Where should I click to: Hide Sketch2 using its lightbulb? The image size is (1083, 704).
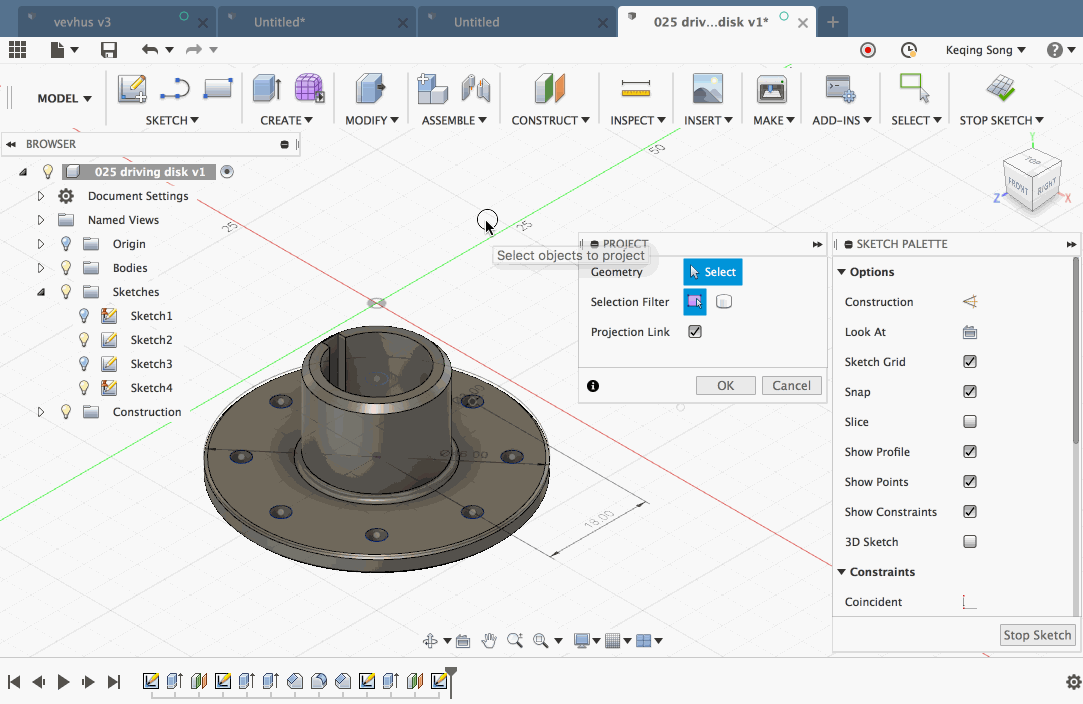coord(85,340)
